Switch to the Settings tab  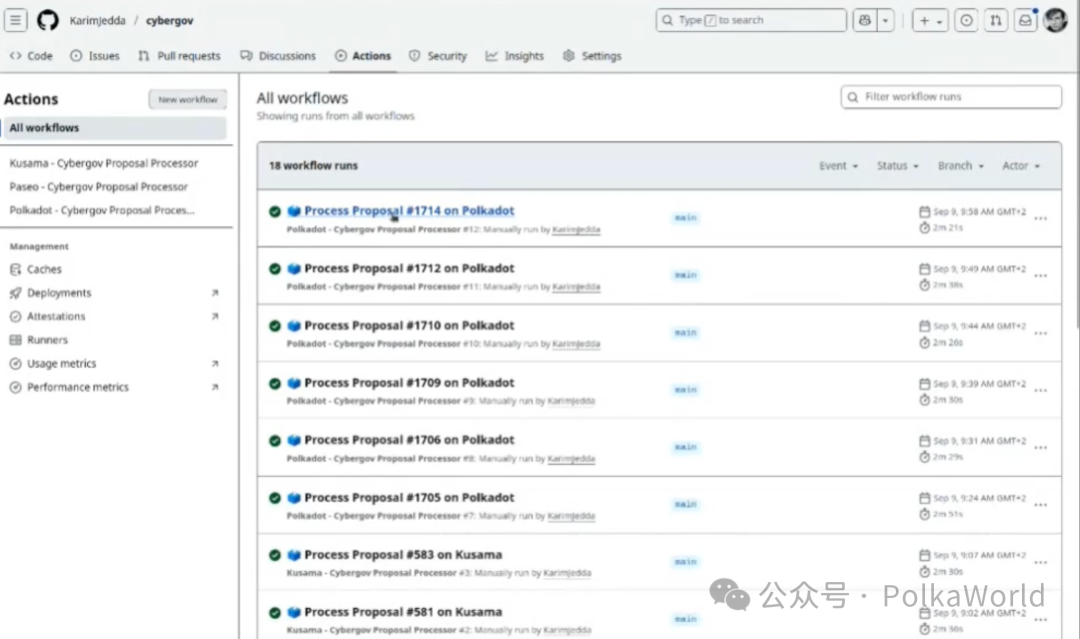(592, 56)
